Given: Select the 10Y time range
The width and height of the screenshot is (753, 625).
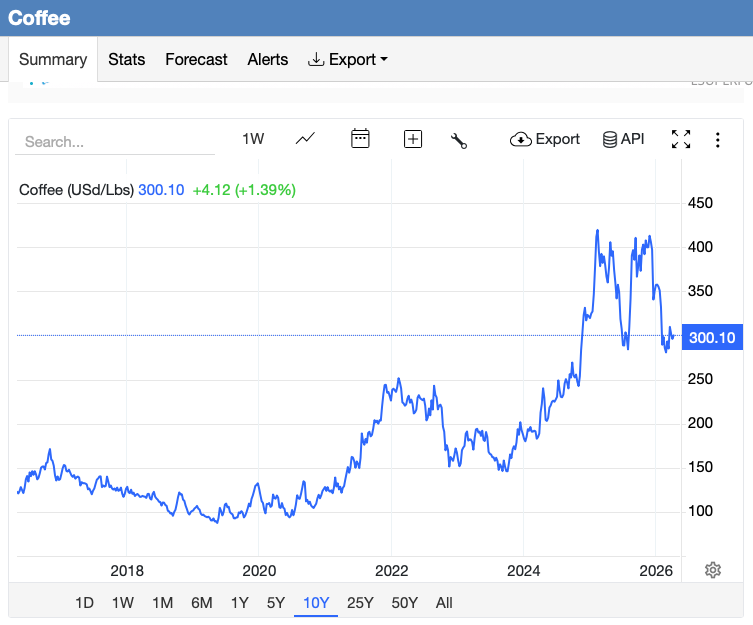Looking at the screenshot, I should [316, 602].
